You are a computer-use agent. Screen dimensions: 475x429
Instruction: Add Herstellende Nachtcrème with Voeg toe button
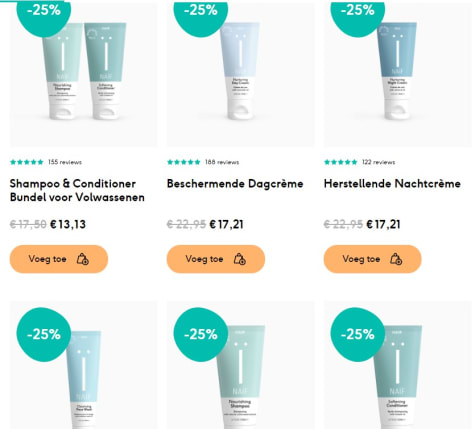tap(373, 259)
